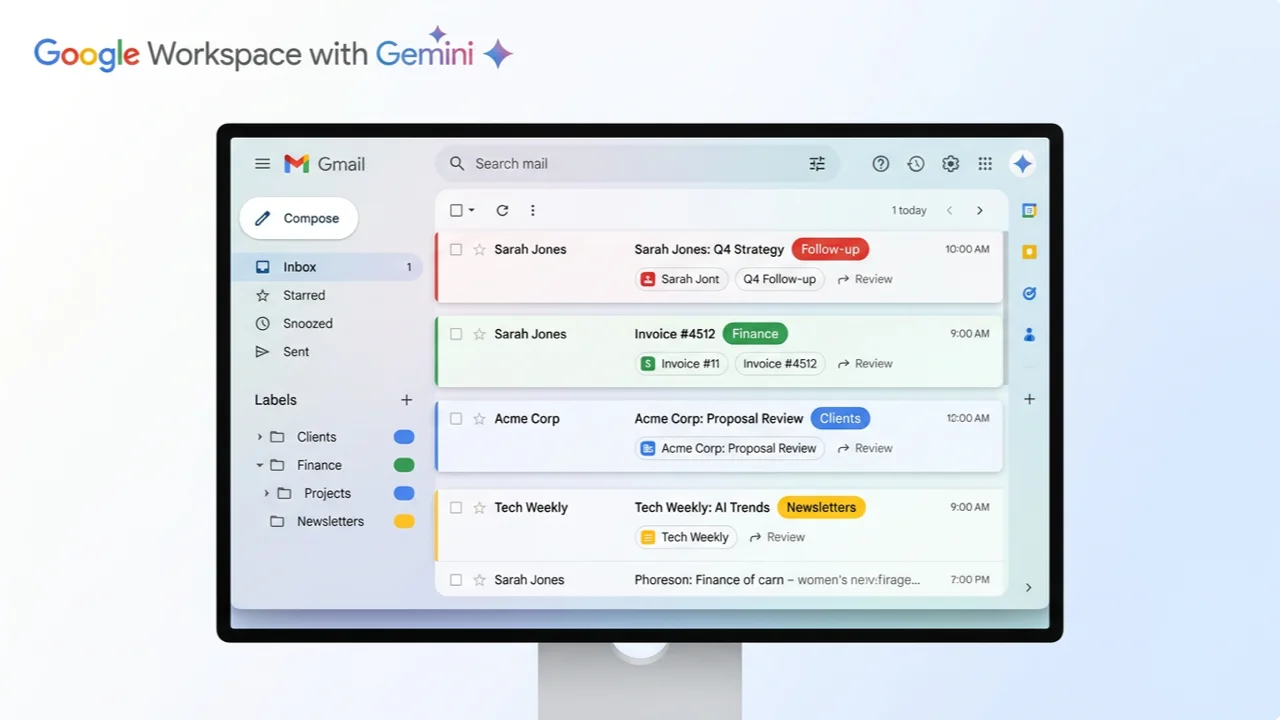Click the search magnifier icon
Screen dimensions: 1280x720
tap(457, 164)
